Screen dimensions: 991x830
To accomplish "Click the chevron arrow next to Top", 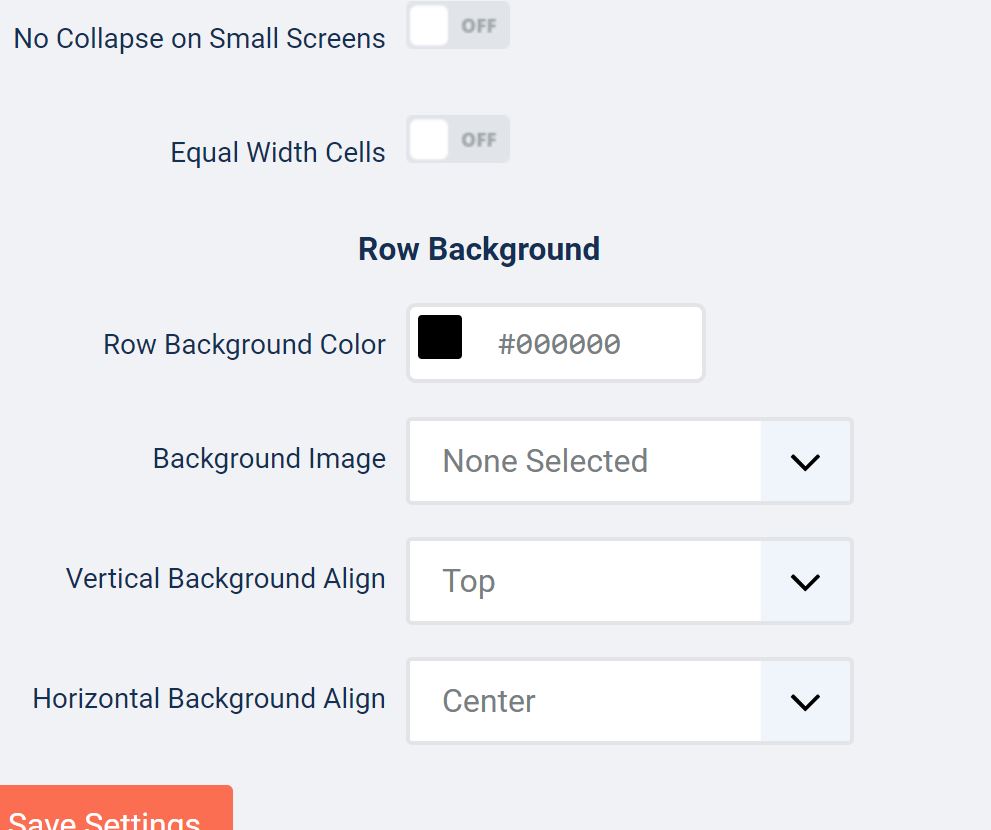I will (x=805, y=582).
